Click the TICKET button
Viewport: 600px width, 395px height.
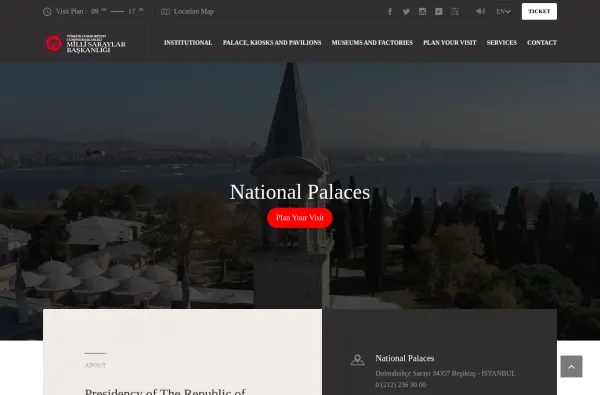[539, 11]
